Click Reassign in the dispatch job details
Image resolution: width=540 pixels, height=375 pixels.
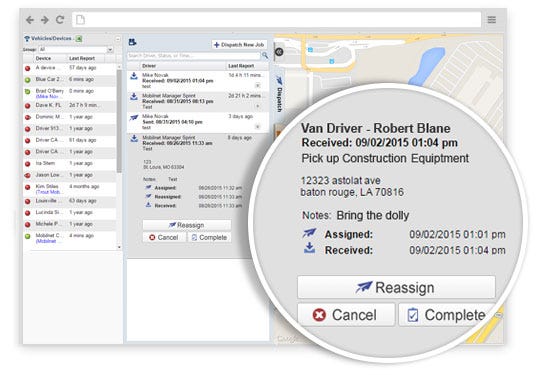click(x=187, y=225)
